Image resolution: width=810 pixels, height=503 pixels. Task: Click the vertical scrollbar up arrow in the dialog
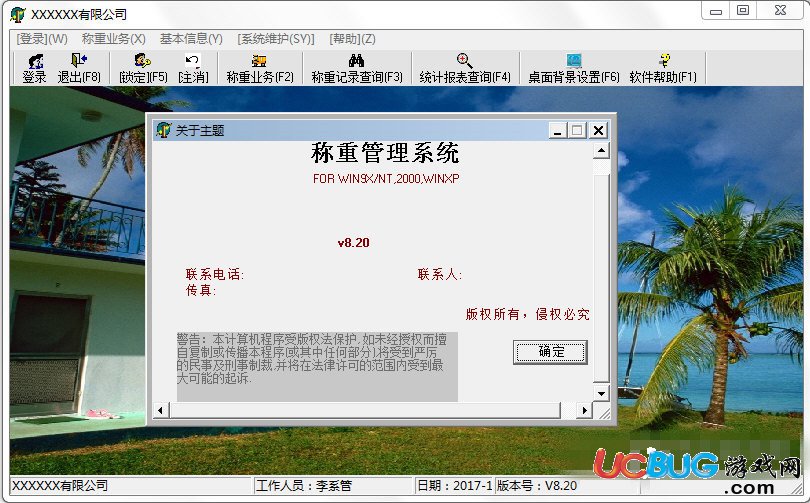point(601,151)
